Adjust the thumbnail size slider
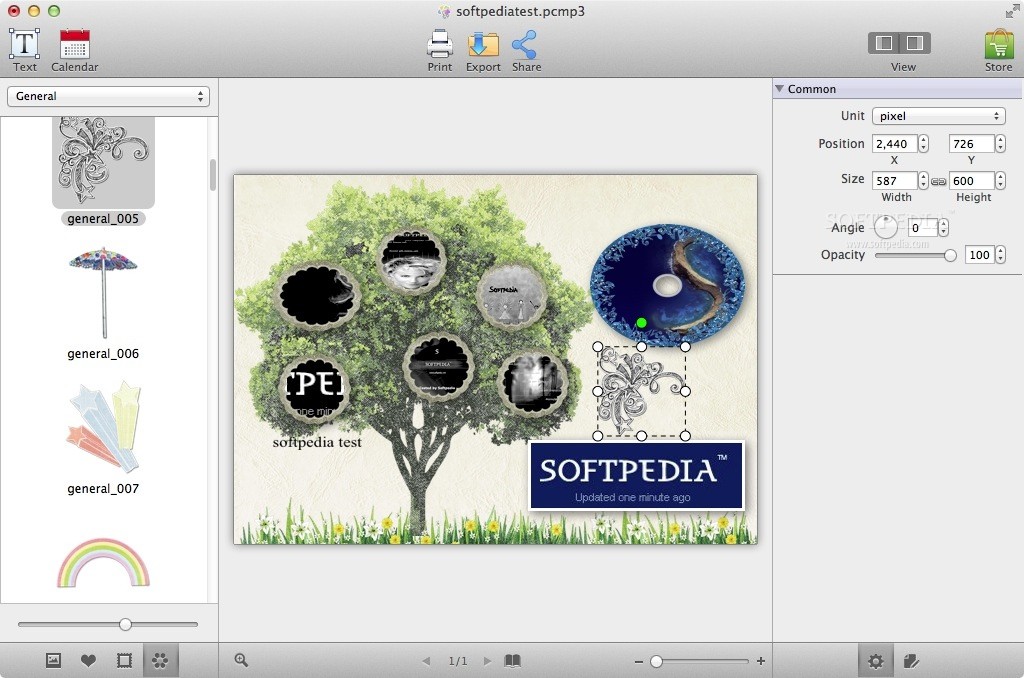 tap(125, 624)
